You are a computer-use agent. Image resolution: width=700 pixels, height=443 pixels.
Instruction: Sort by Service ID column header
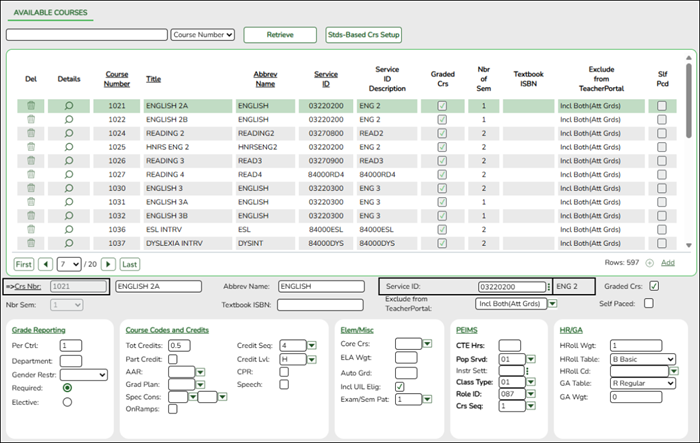[326, 79]
